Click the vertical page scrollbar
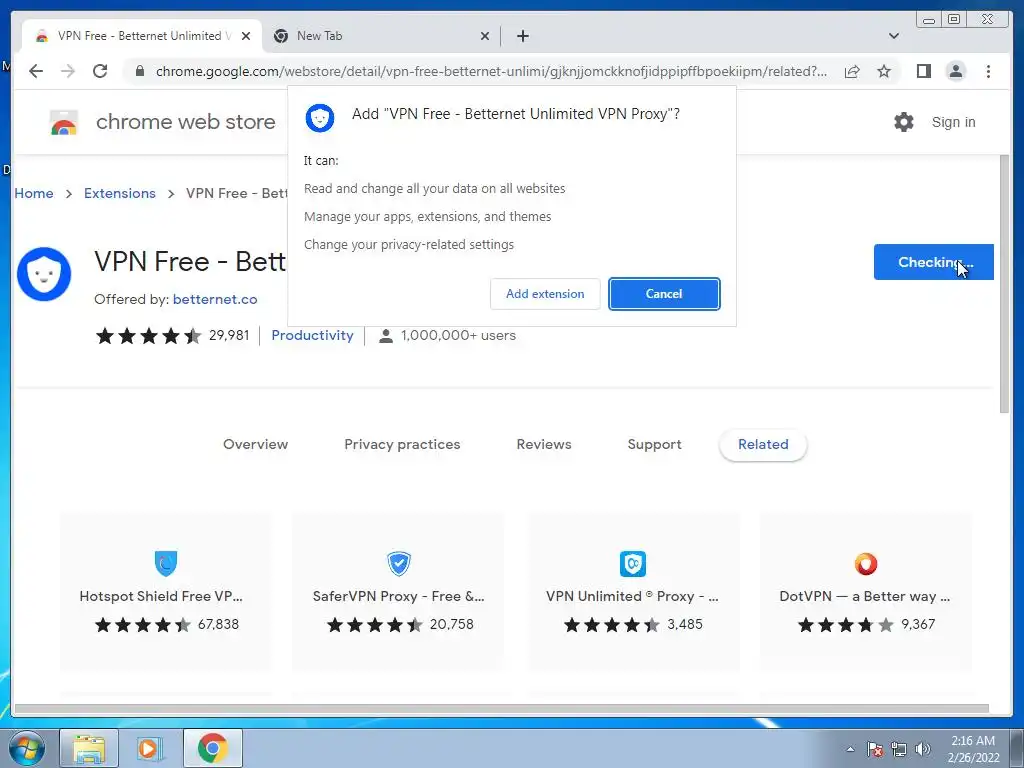Viewport: 1024px width, 768px height. (1004, 284)
